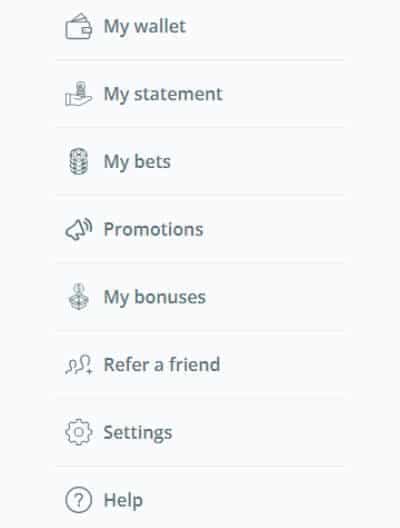Screen dimensions: 400x528
Task: Click the stacked coins bets icon
Action: [x=78, y=162]
